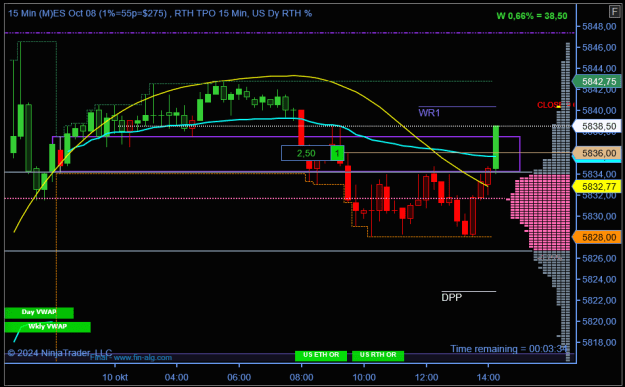
Task: Click the 5820,00 price axis label
Action: 599,321
